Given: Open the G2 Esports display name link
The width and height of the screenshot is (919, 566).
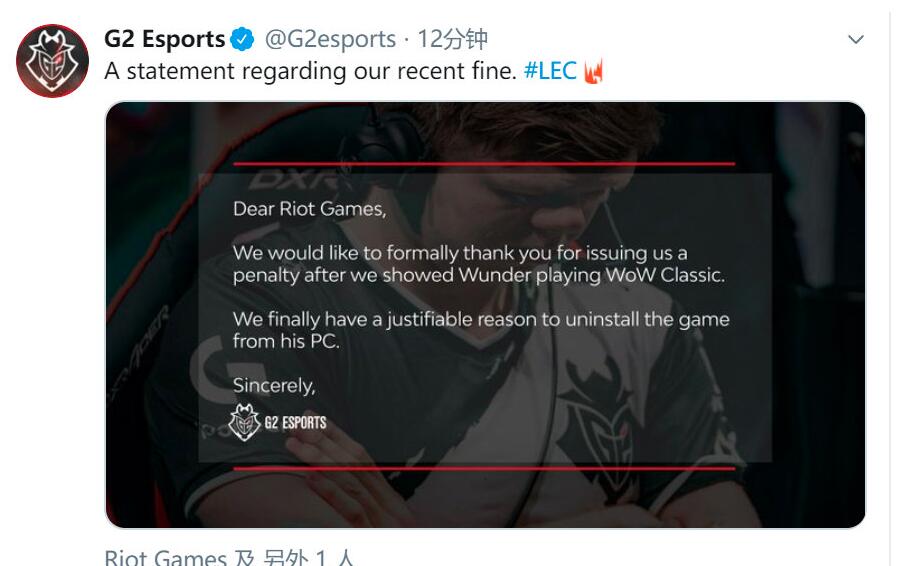Looking at the screenshot, I should point(164,40).
